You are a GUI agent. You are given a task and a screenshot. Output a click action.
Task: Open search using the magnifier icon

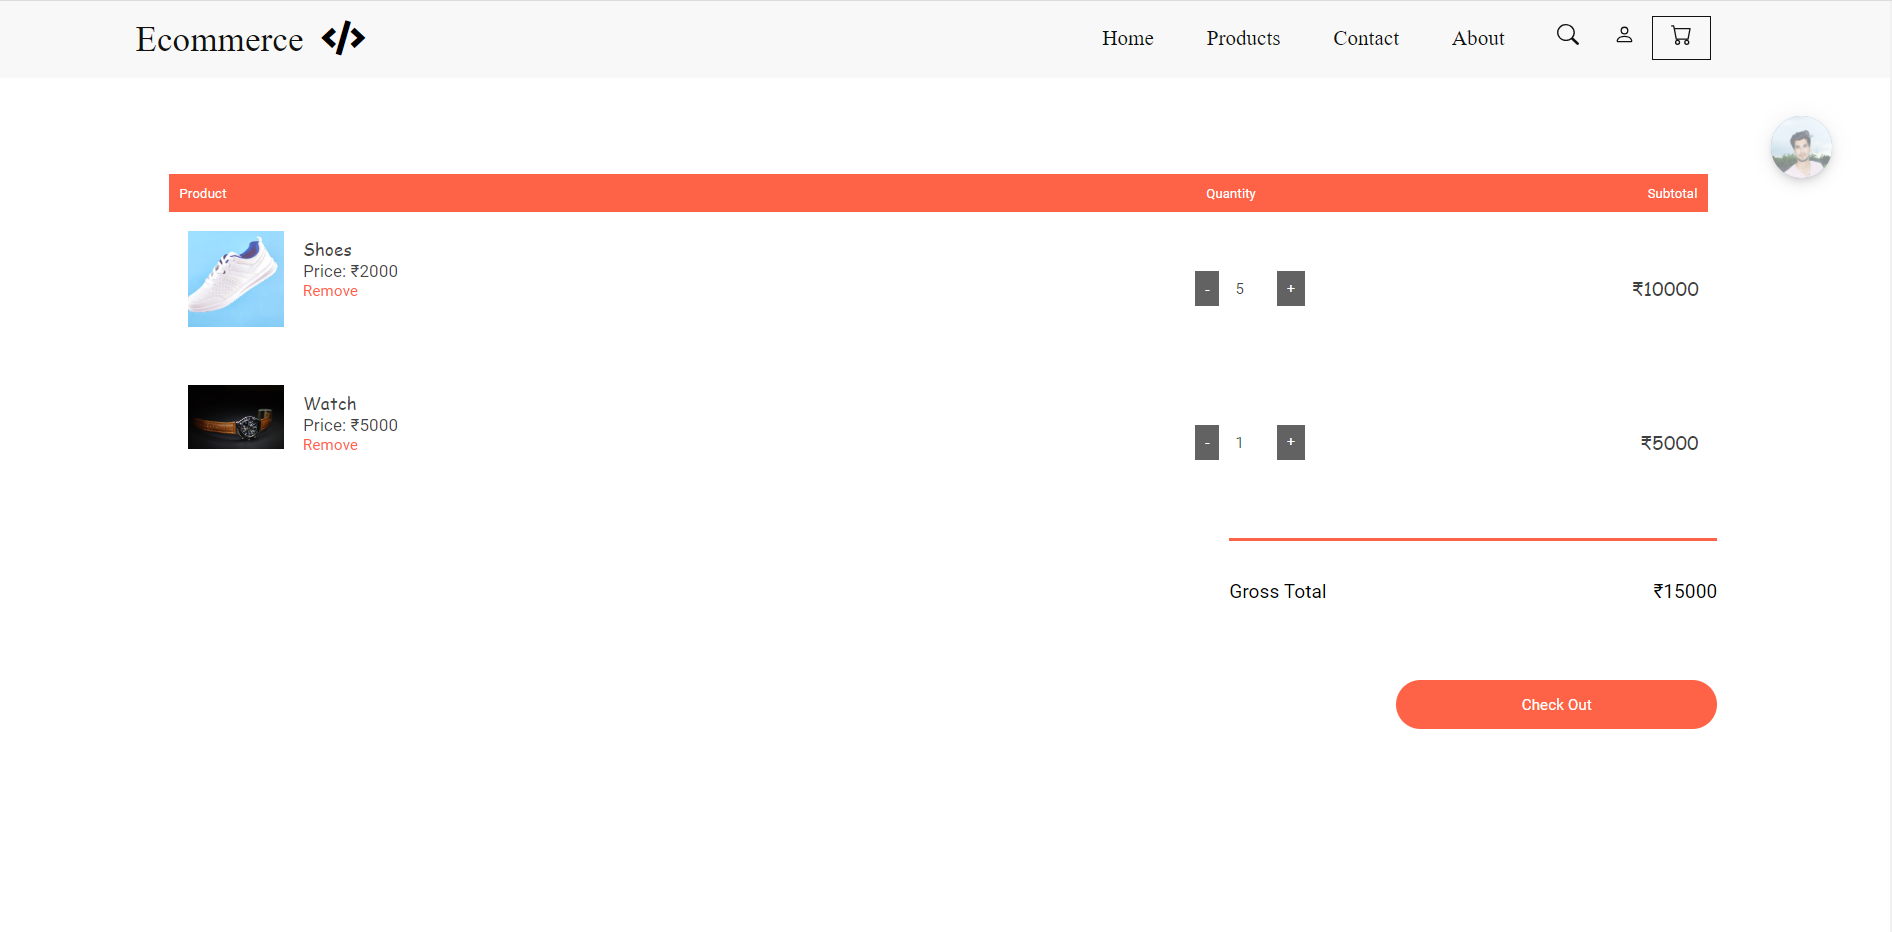[1567, 34]
